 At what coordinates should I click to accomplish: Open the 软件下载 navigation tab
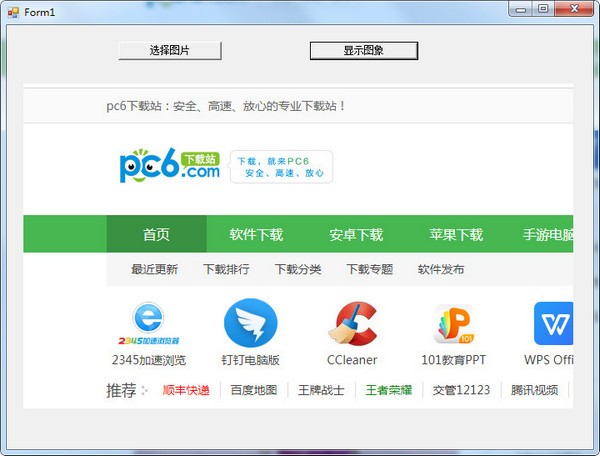tap(256, 234)
